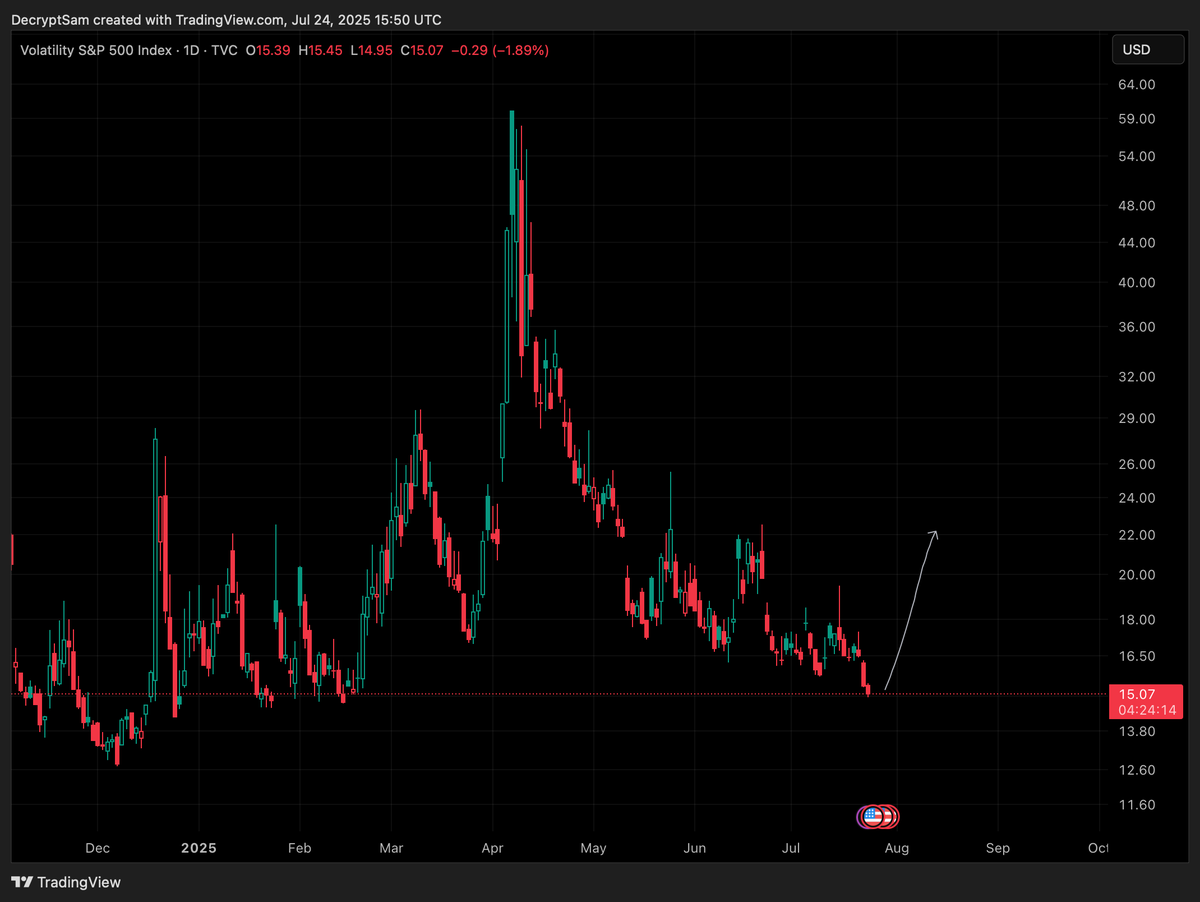Click the 36.00 price axis label
The width and height of the screenshot is (1200, 902).
(x=1139, y=328)
